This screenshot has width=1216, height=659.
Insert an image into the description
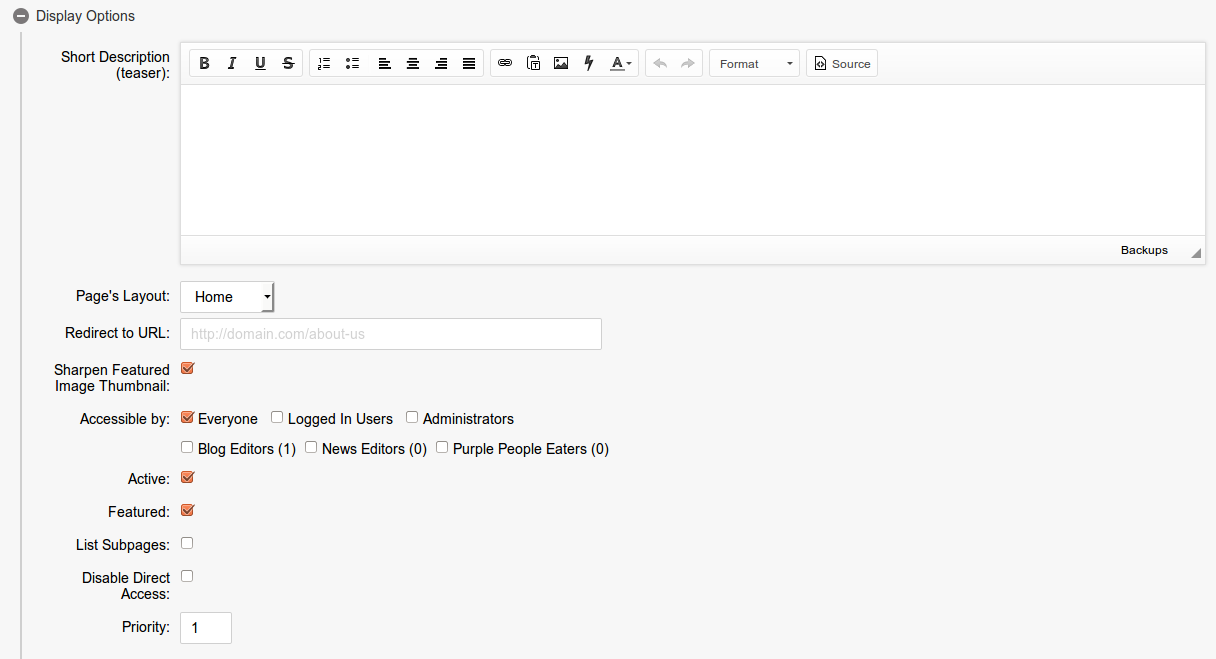561,64
